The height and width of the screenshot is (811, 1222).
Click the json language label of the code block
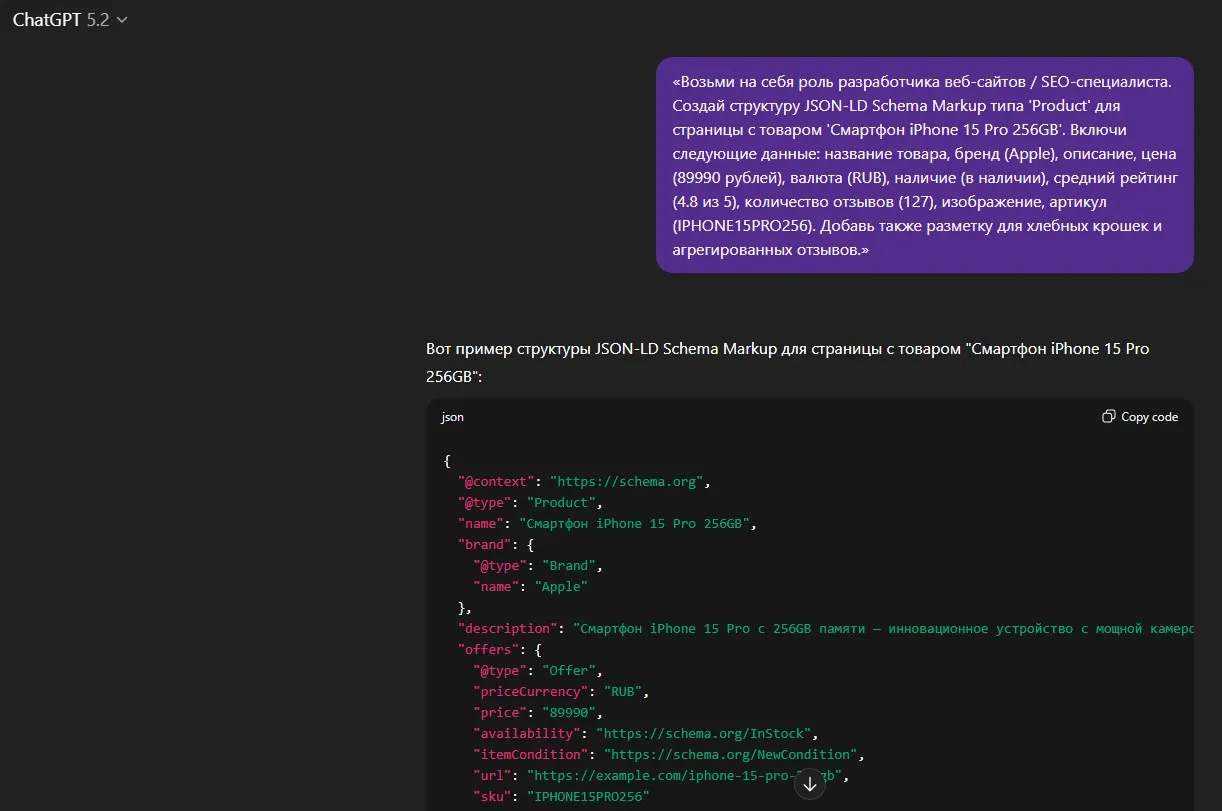pos(453,417)
